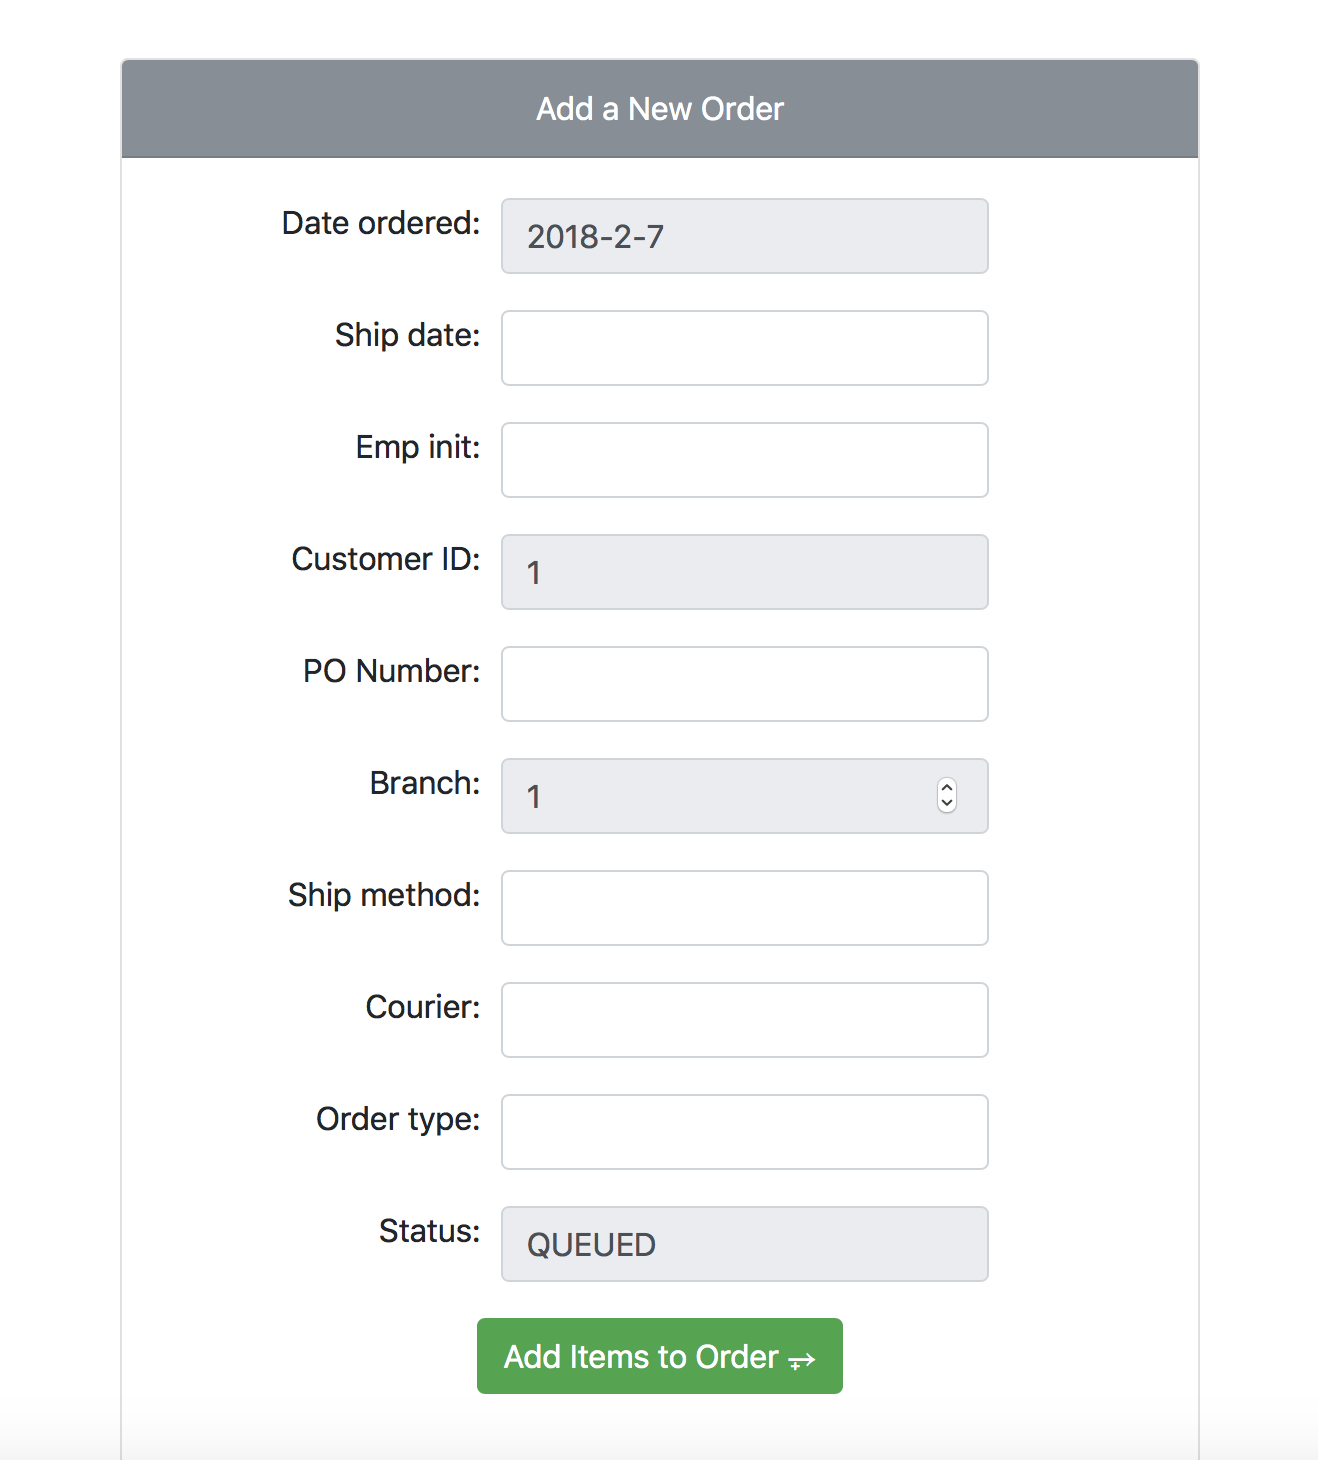Click the Order type field

click(x=745, y=1132)
